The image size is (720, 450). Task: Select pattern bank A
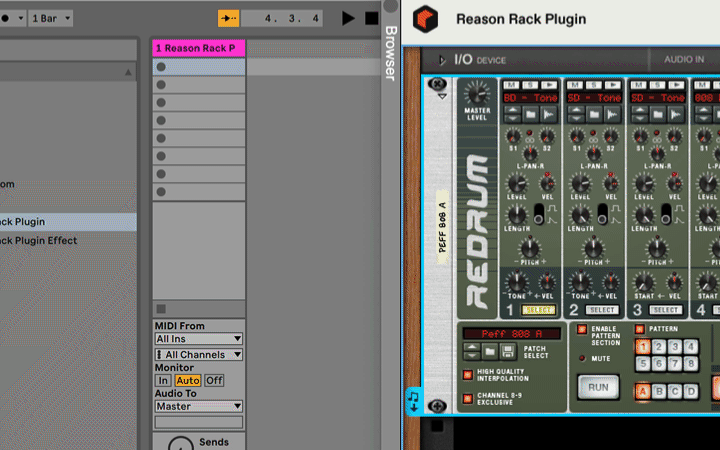pos(643,391)
